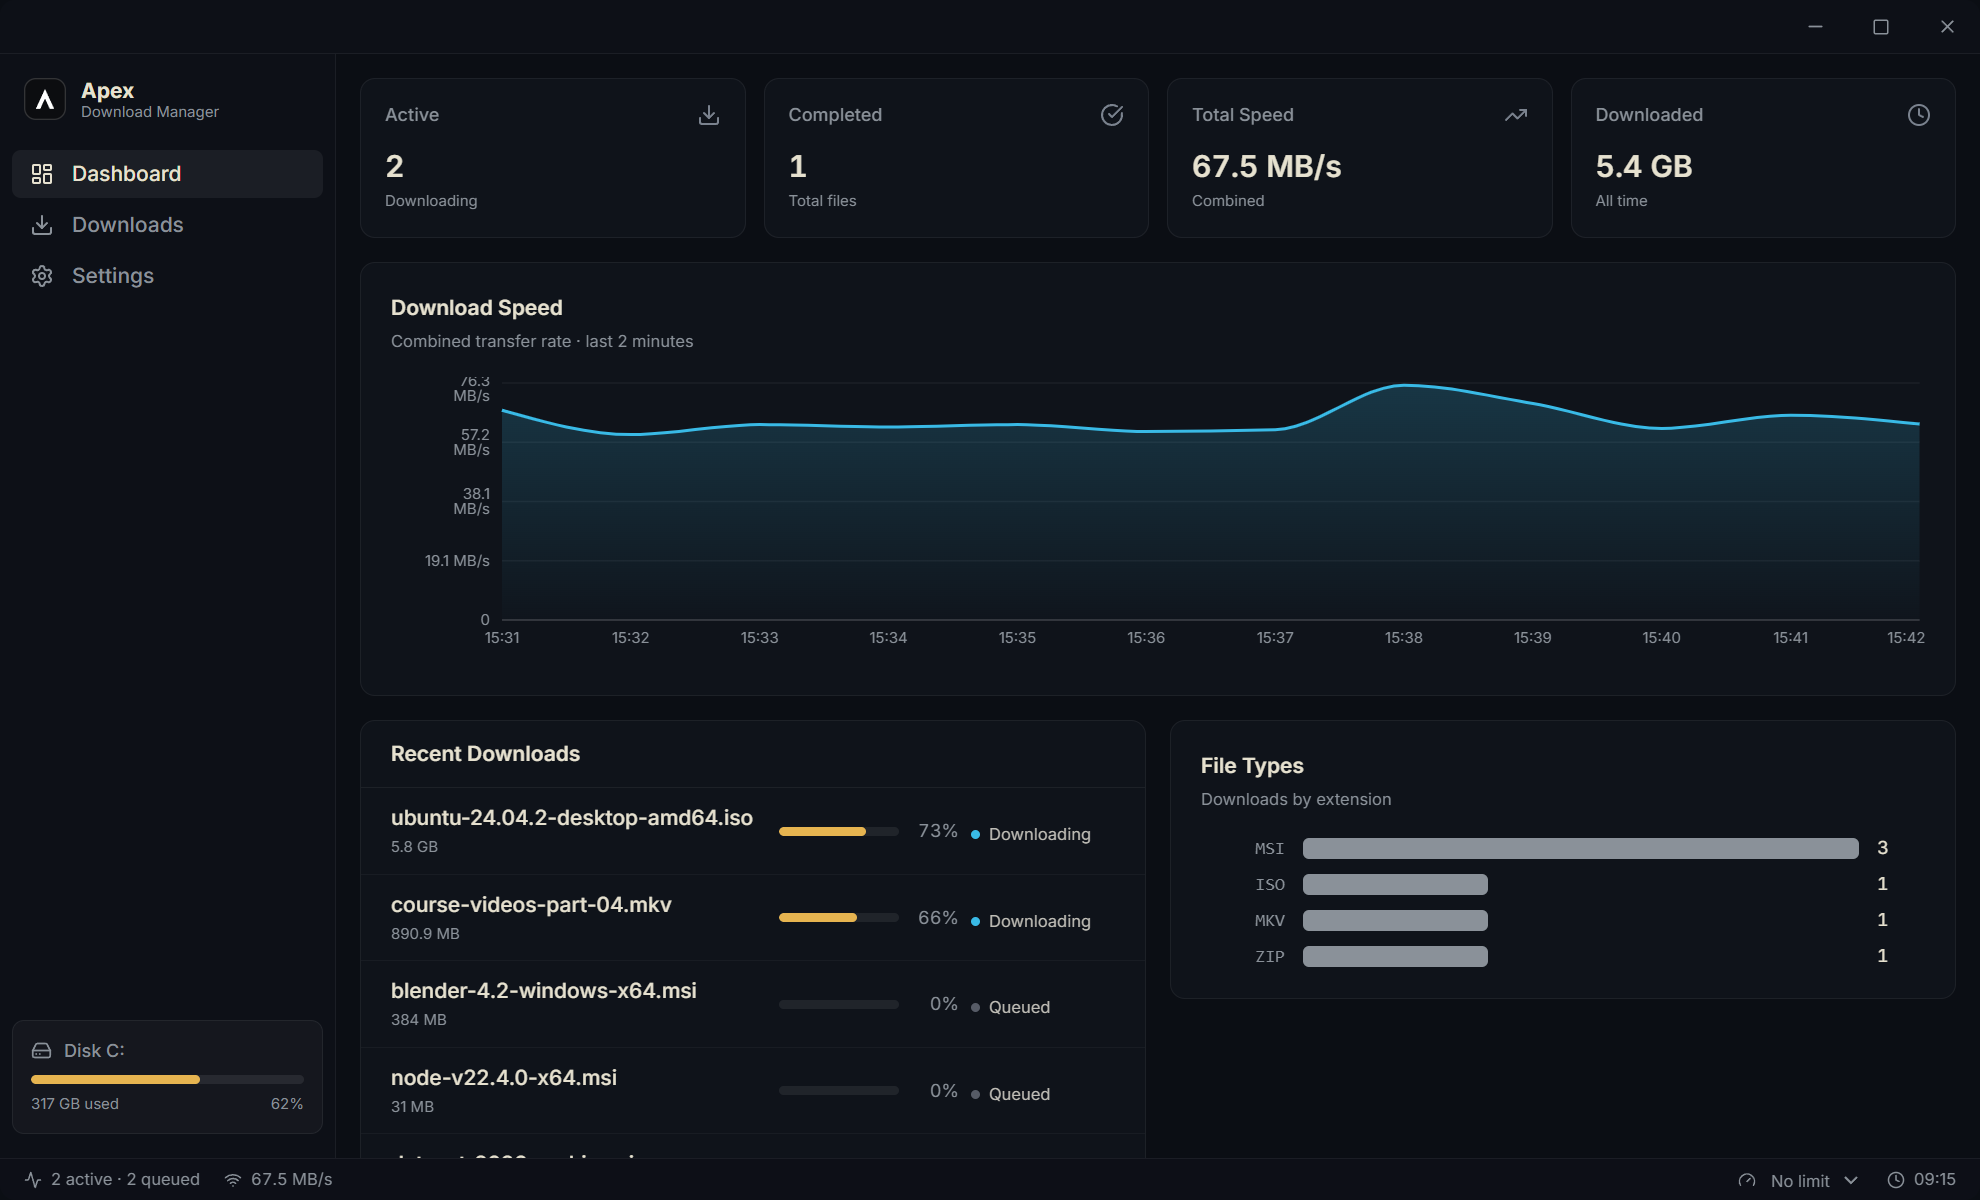Click the wifi icon in status bar
1980x1200 pixels.
coord(233,1180)
